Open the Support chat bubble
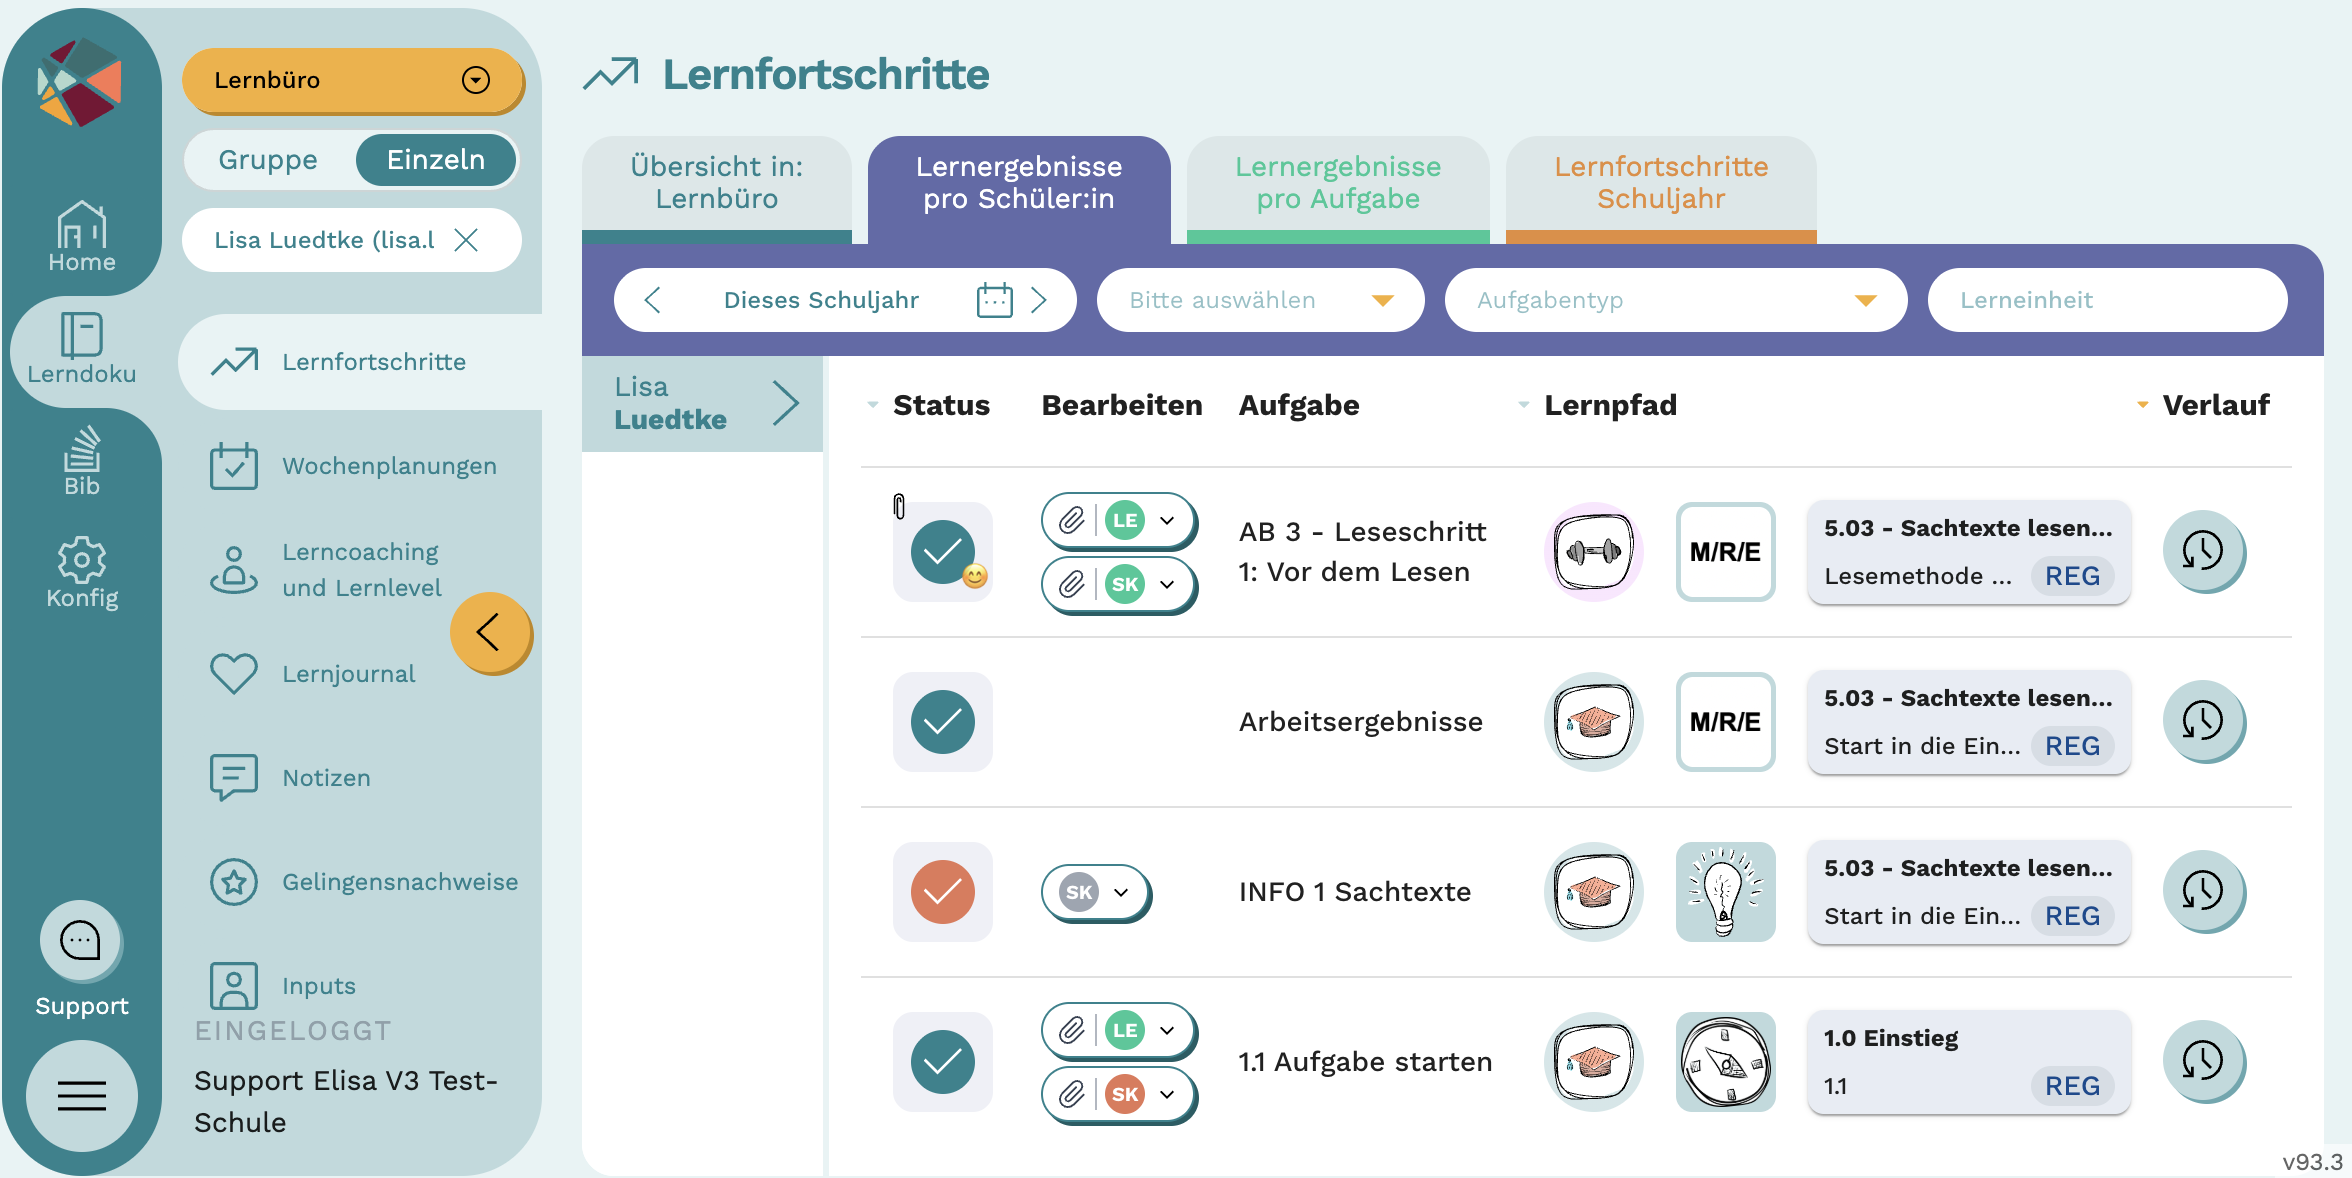 click(80, 941)
